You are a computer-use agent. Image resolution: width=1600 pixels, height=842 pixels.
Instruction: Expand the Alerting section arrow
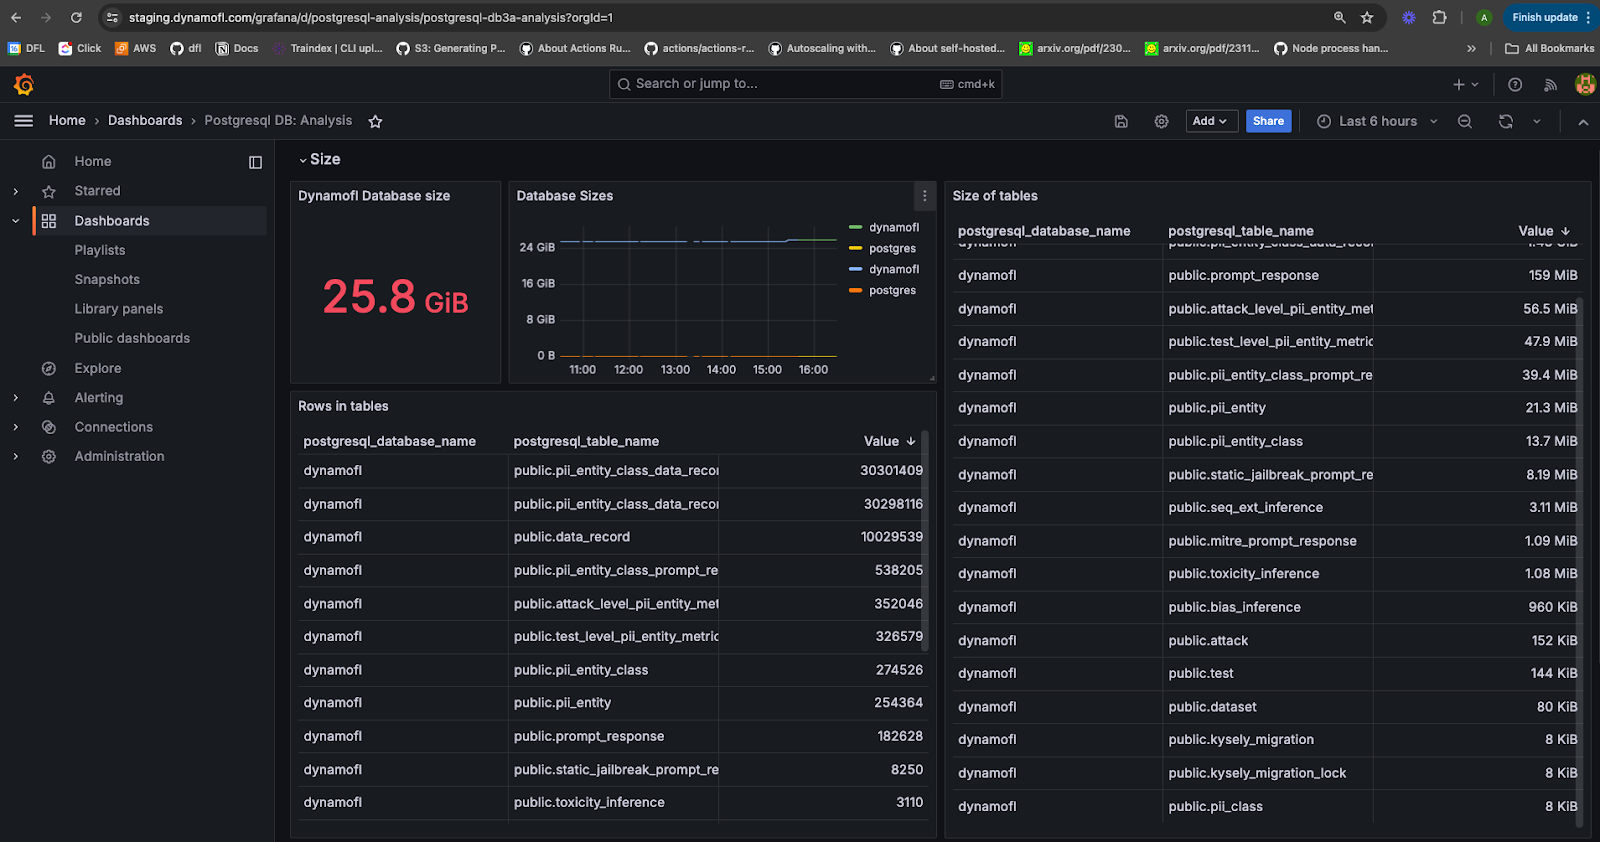15,398
